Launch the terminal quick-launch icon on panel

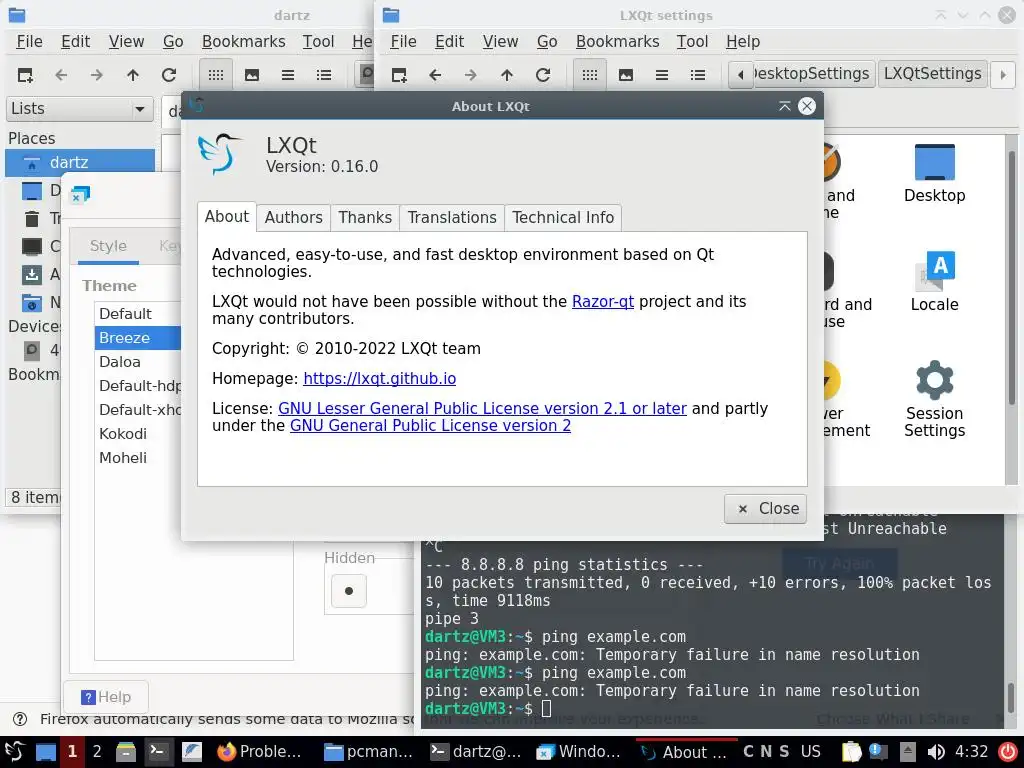pyautogui.click(x=157, y=752)
